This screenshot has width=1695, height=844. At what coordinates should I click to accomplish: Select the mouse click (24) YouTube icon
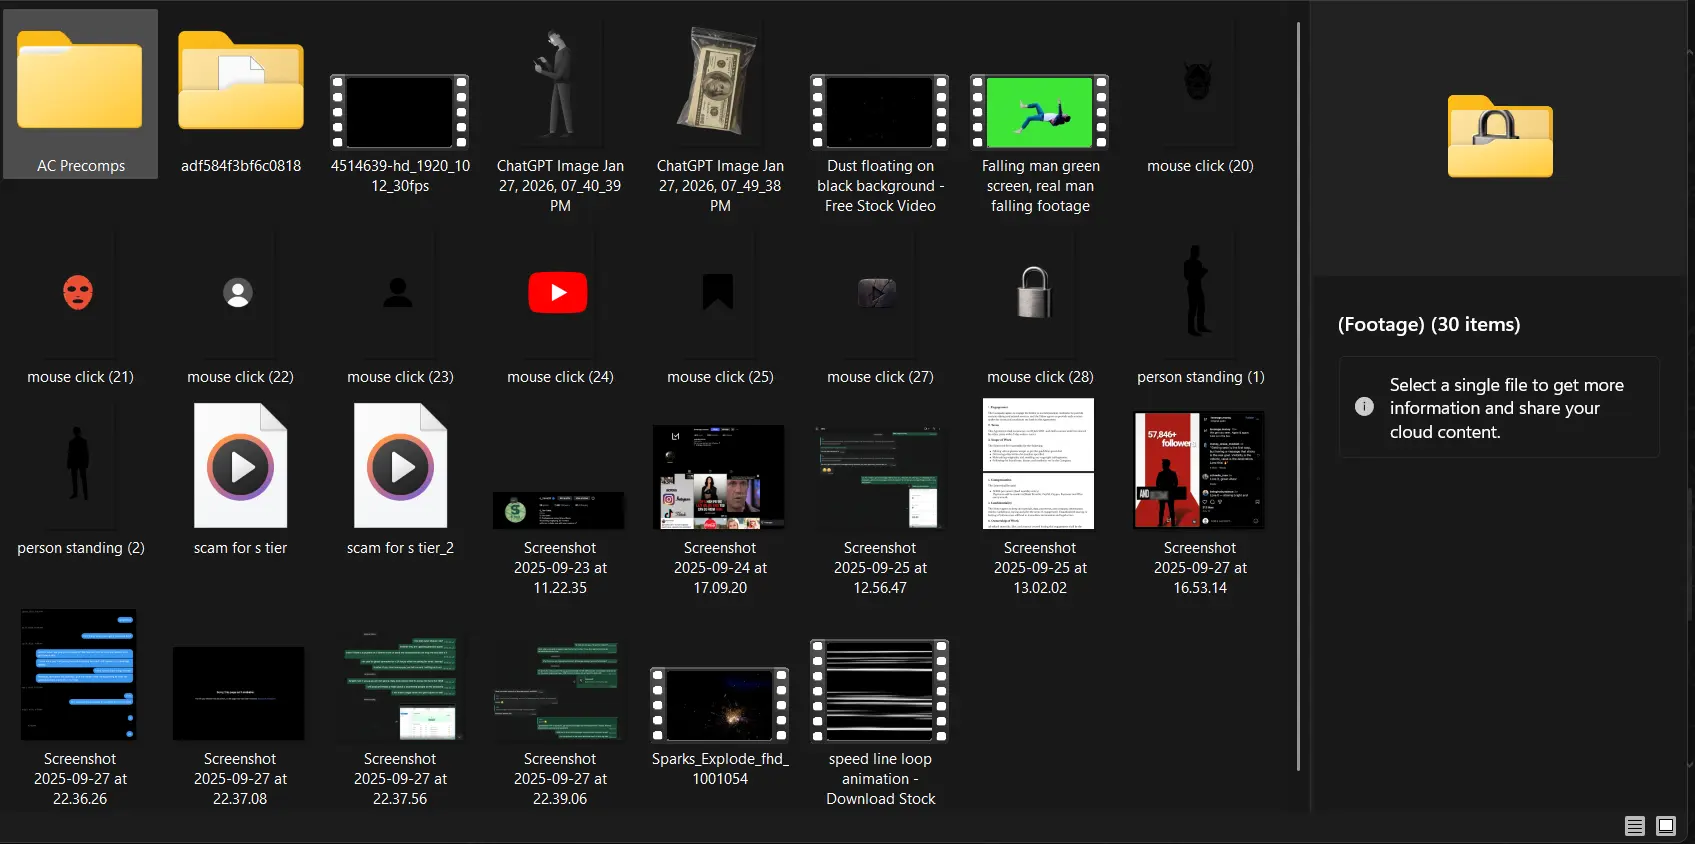tap(558, 293)
